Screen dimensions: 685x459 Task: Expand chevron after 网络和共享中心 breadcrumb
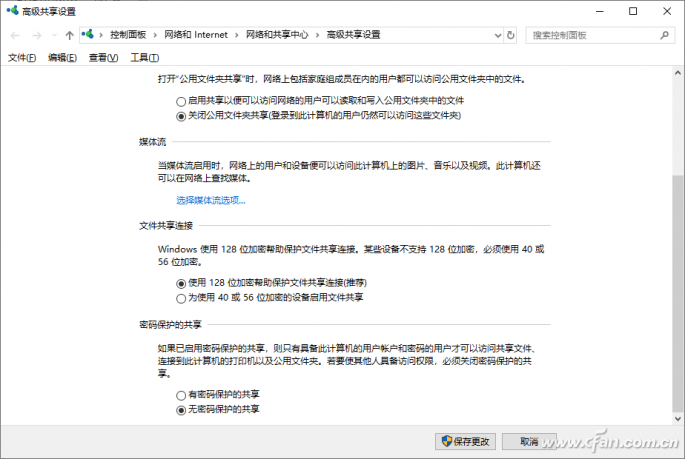[x=318, y=35]
